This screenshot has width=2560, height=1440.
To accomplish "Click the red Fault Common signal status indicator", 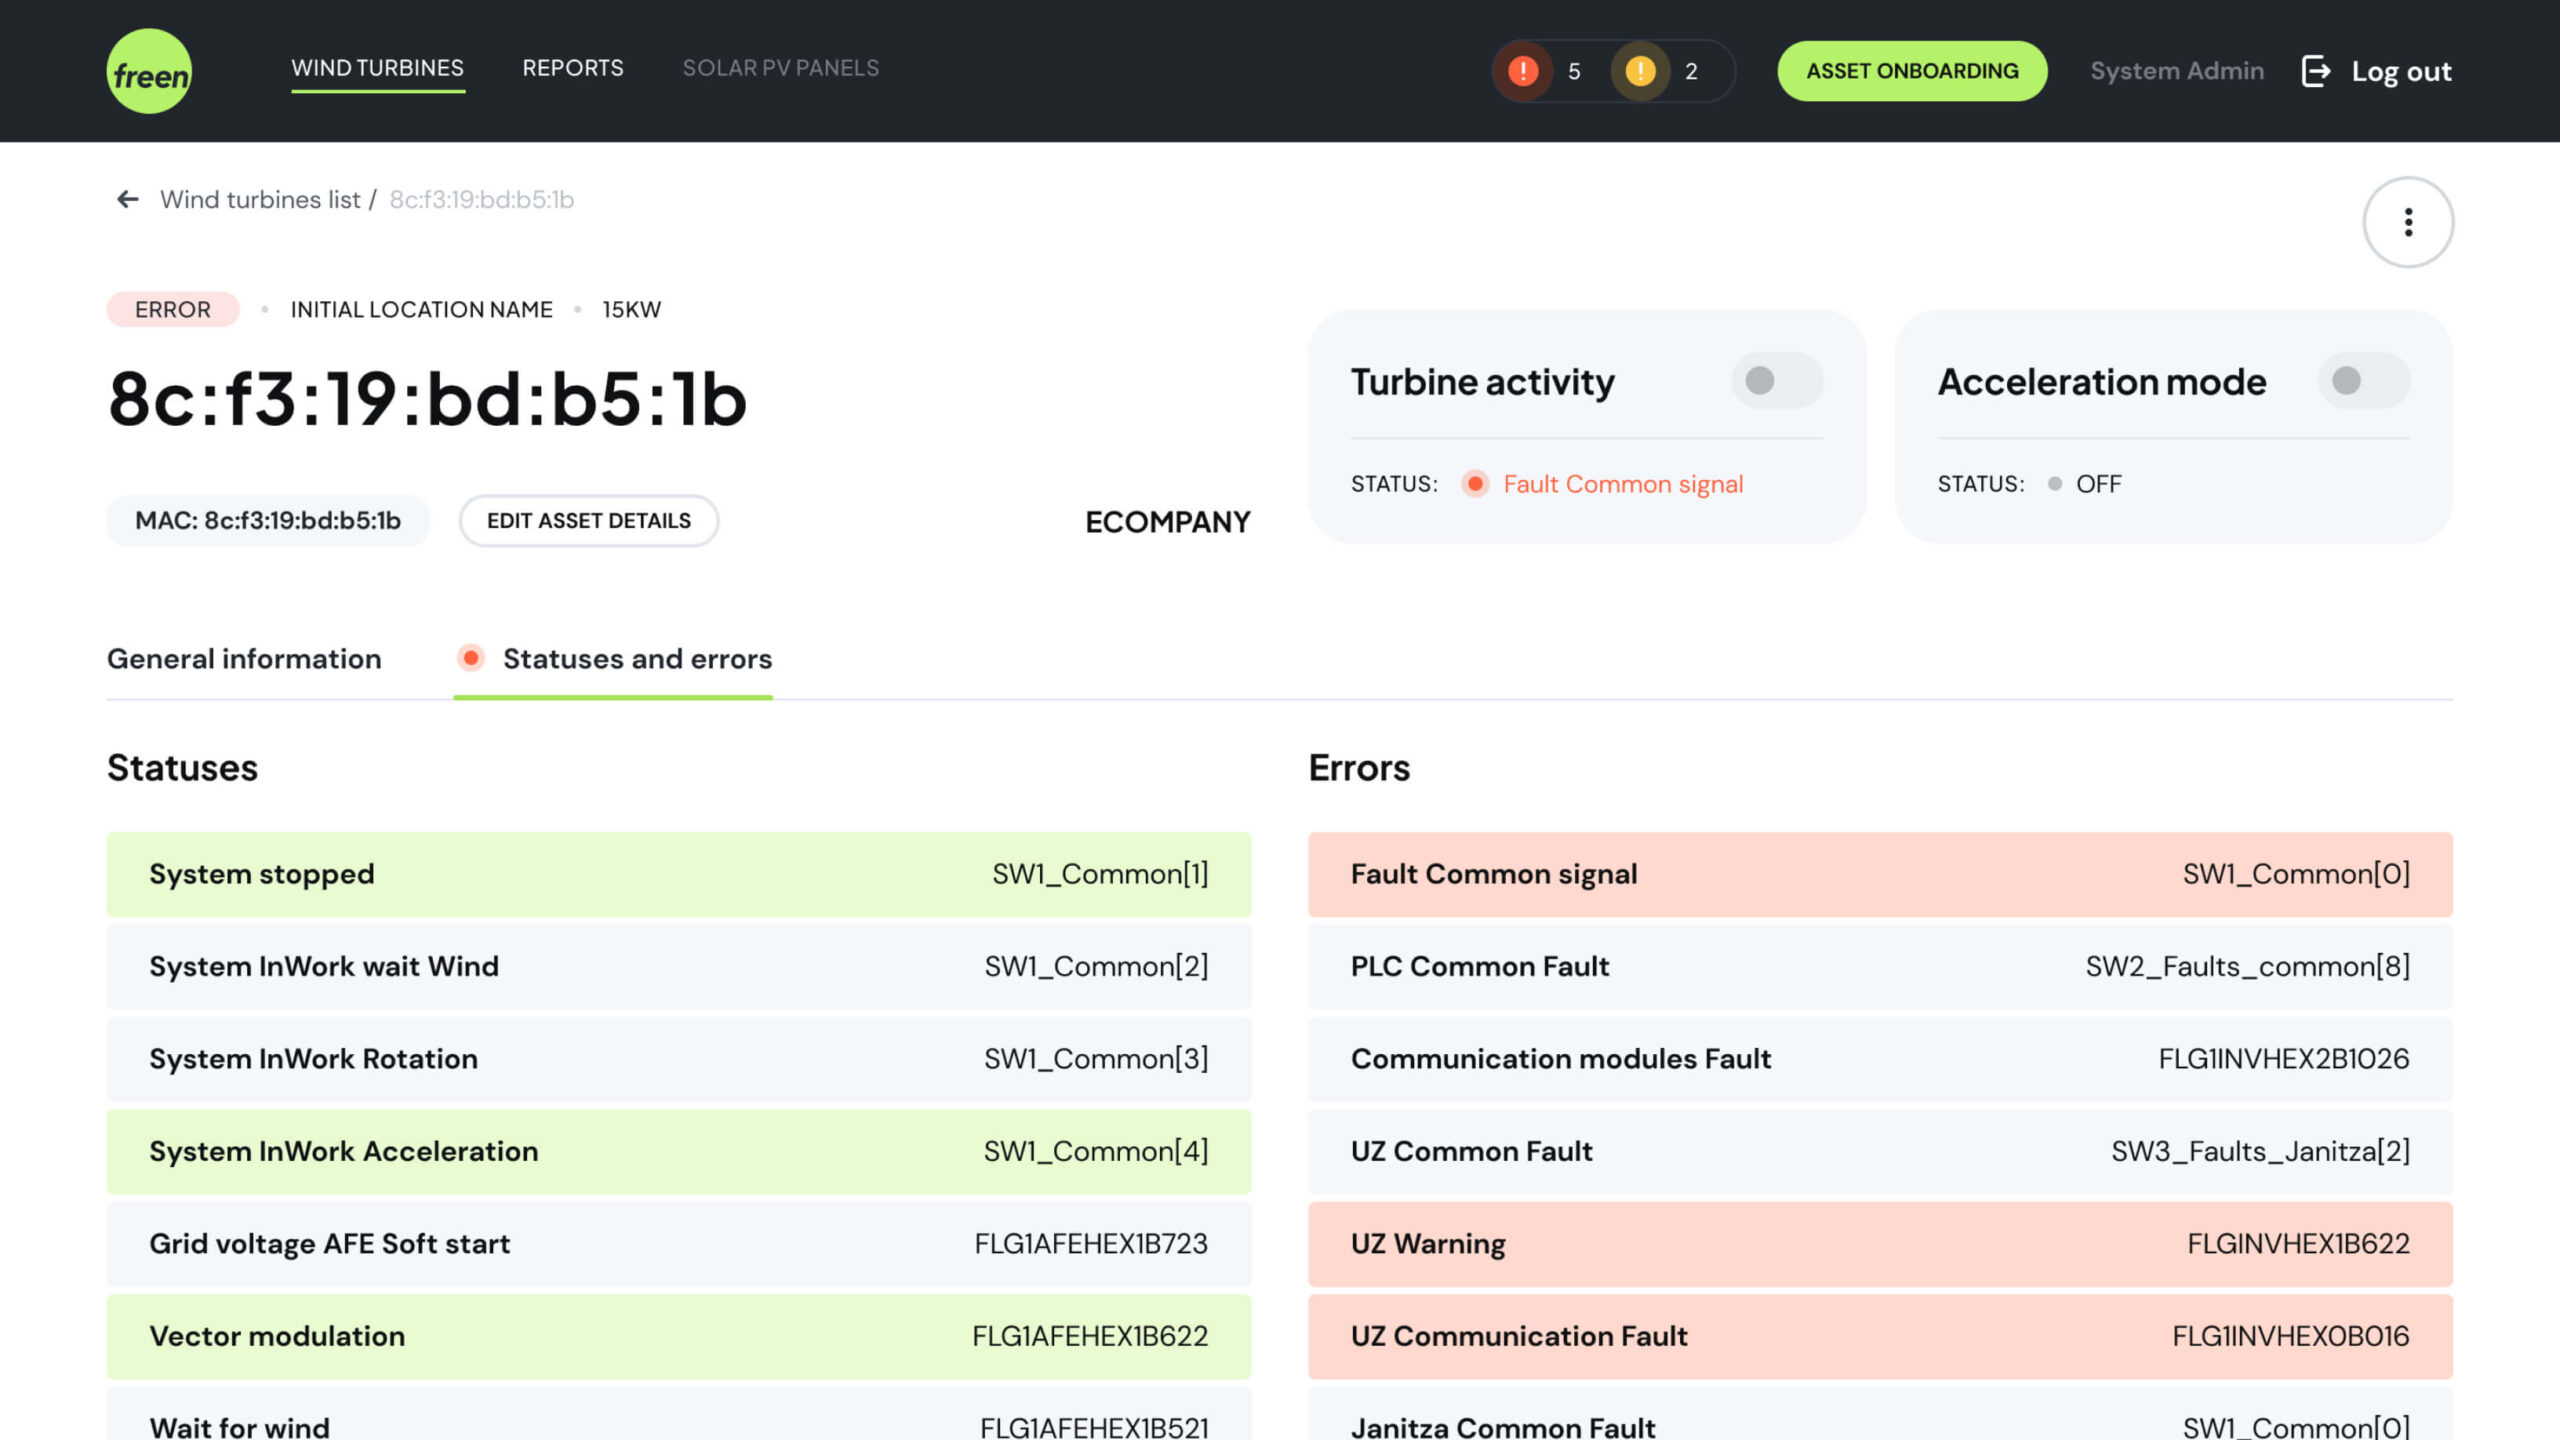I will [x=1475, y=484].
